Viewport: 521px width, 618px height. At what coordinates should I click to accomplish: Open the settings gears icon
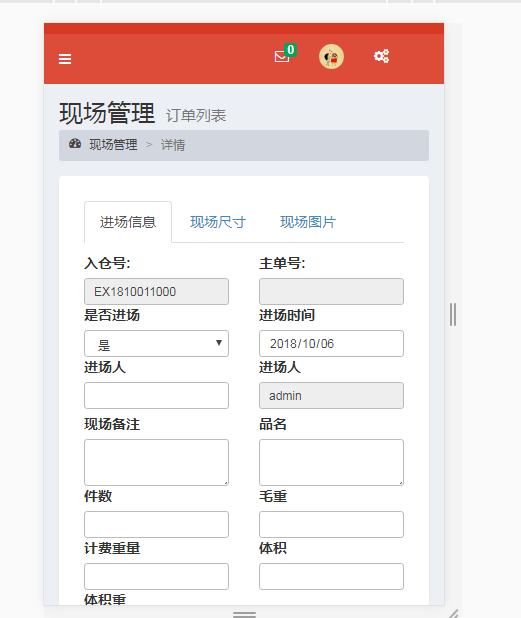point(381,56)
